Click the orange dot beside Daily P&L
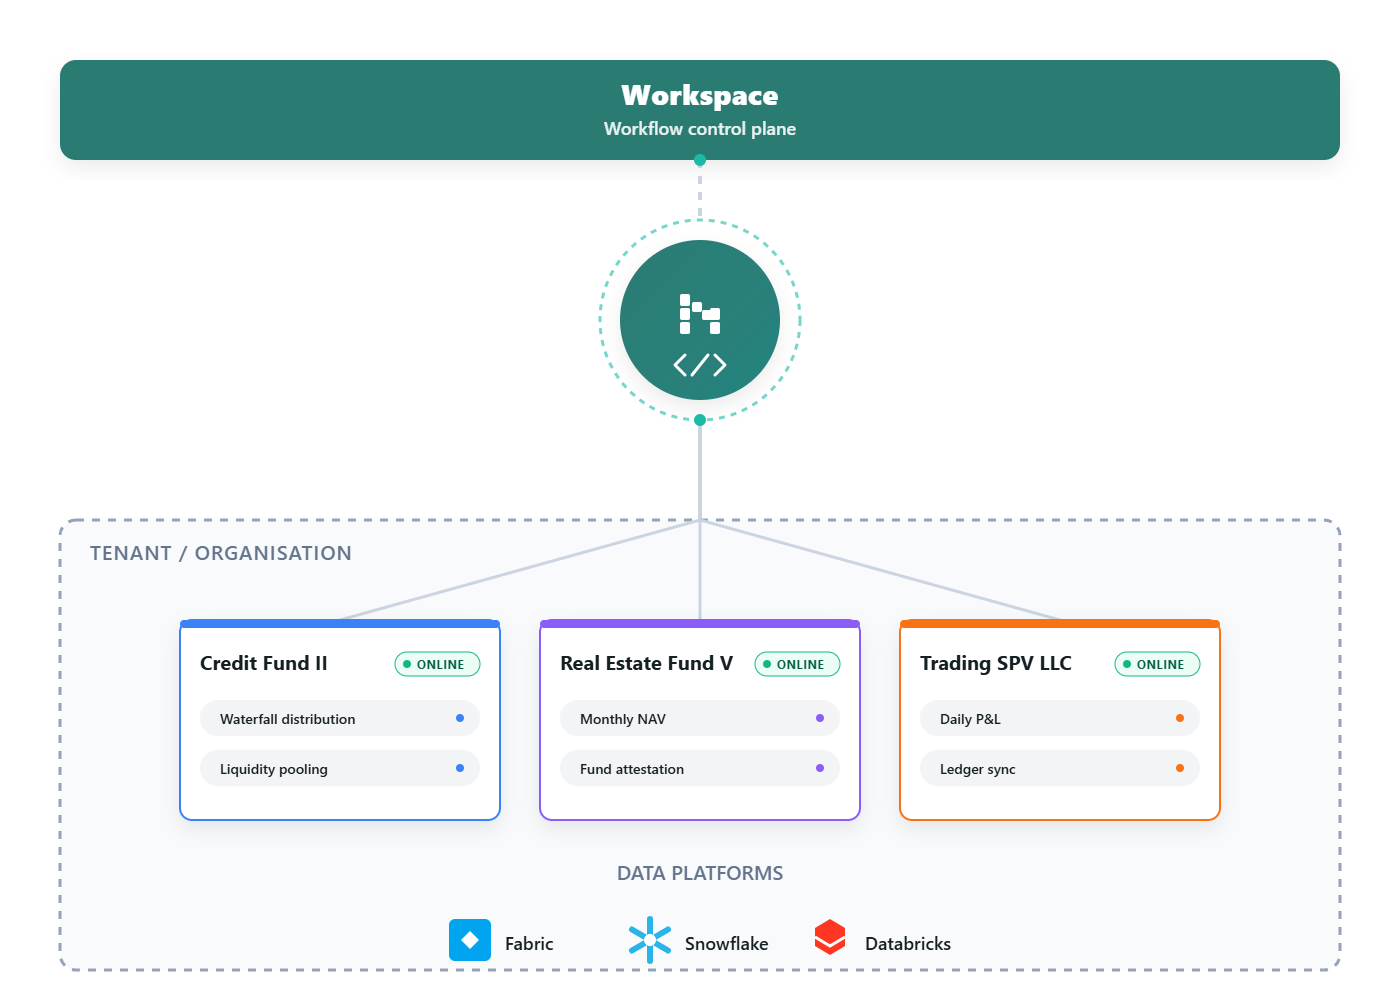The image size is (1400, 1000). tap(1180, 718)
